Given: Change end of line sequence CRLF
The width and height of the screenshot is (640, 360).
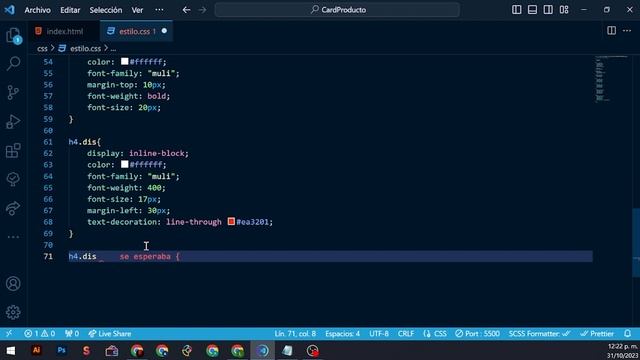Looking at the screenshot, I should (406, 333).
